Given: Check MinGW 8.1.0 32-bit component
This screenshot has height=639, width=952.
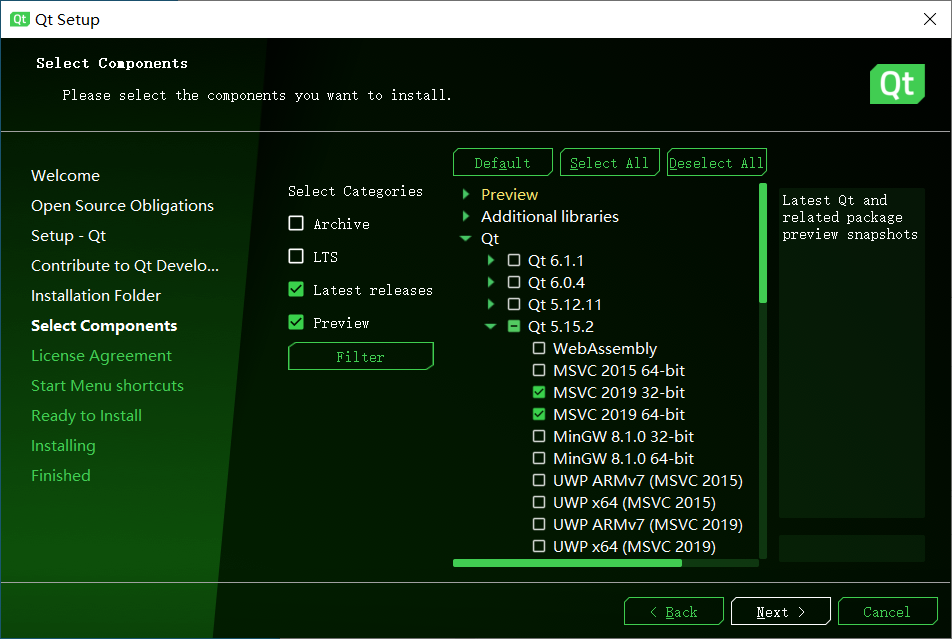Looking at the screenshot, I should click(539, 436).
